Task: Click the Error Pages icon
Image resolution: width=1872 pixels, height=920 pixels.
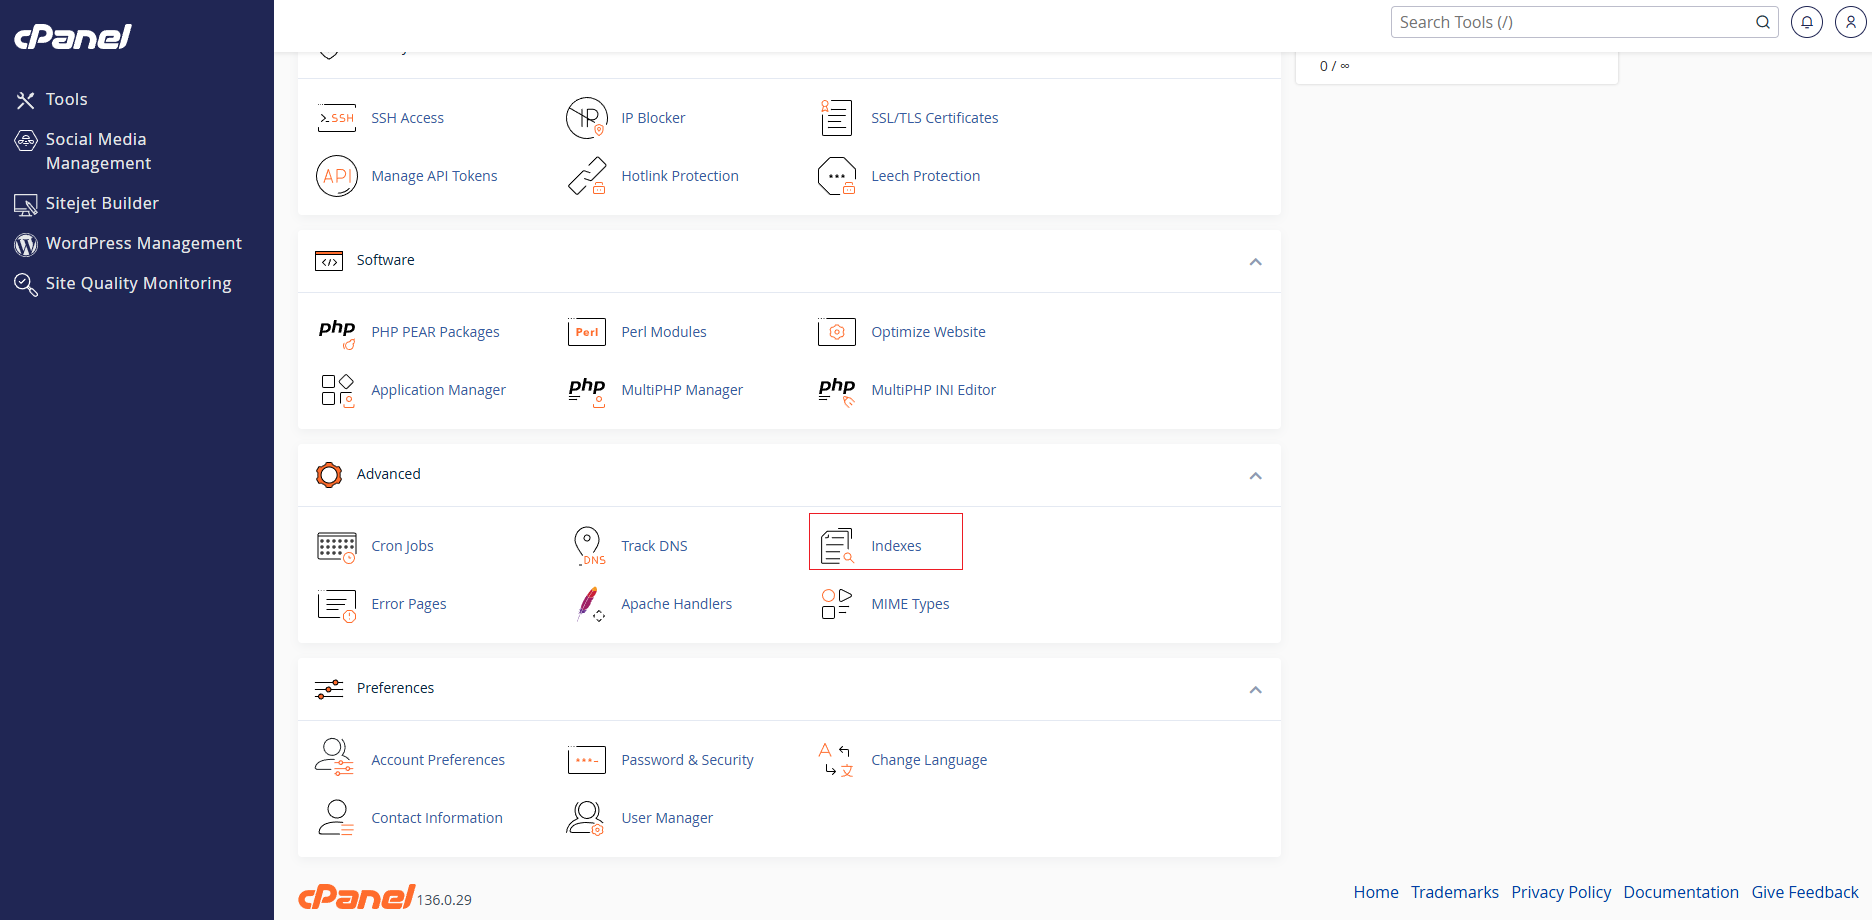Action: tap(337, 605)
